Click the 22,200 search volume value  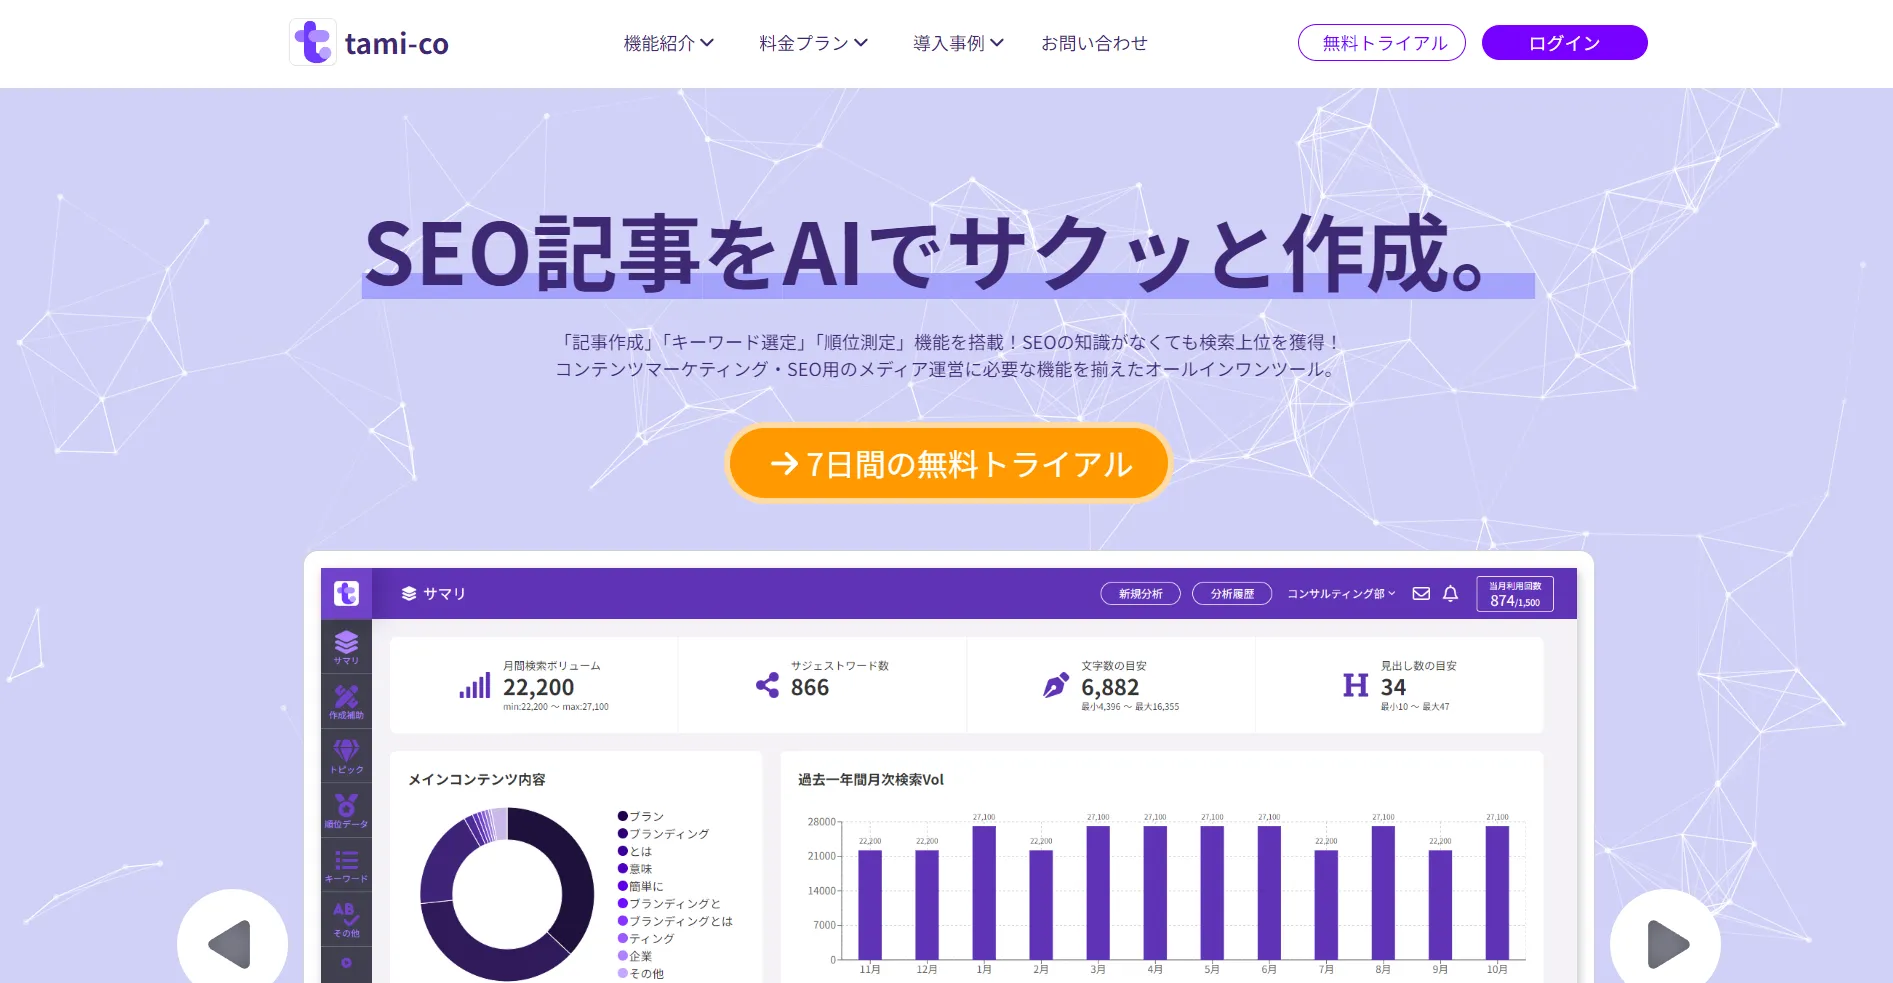[x=538, y=687]
